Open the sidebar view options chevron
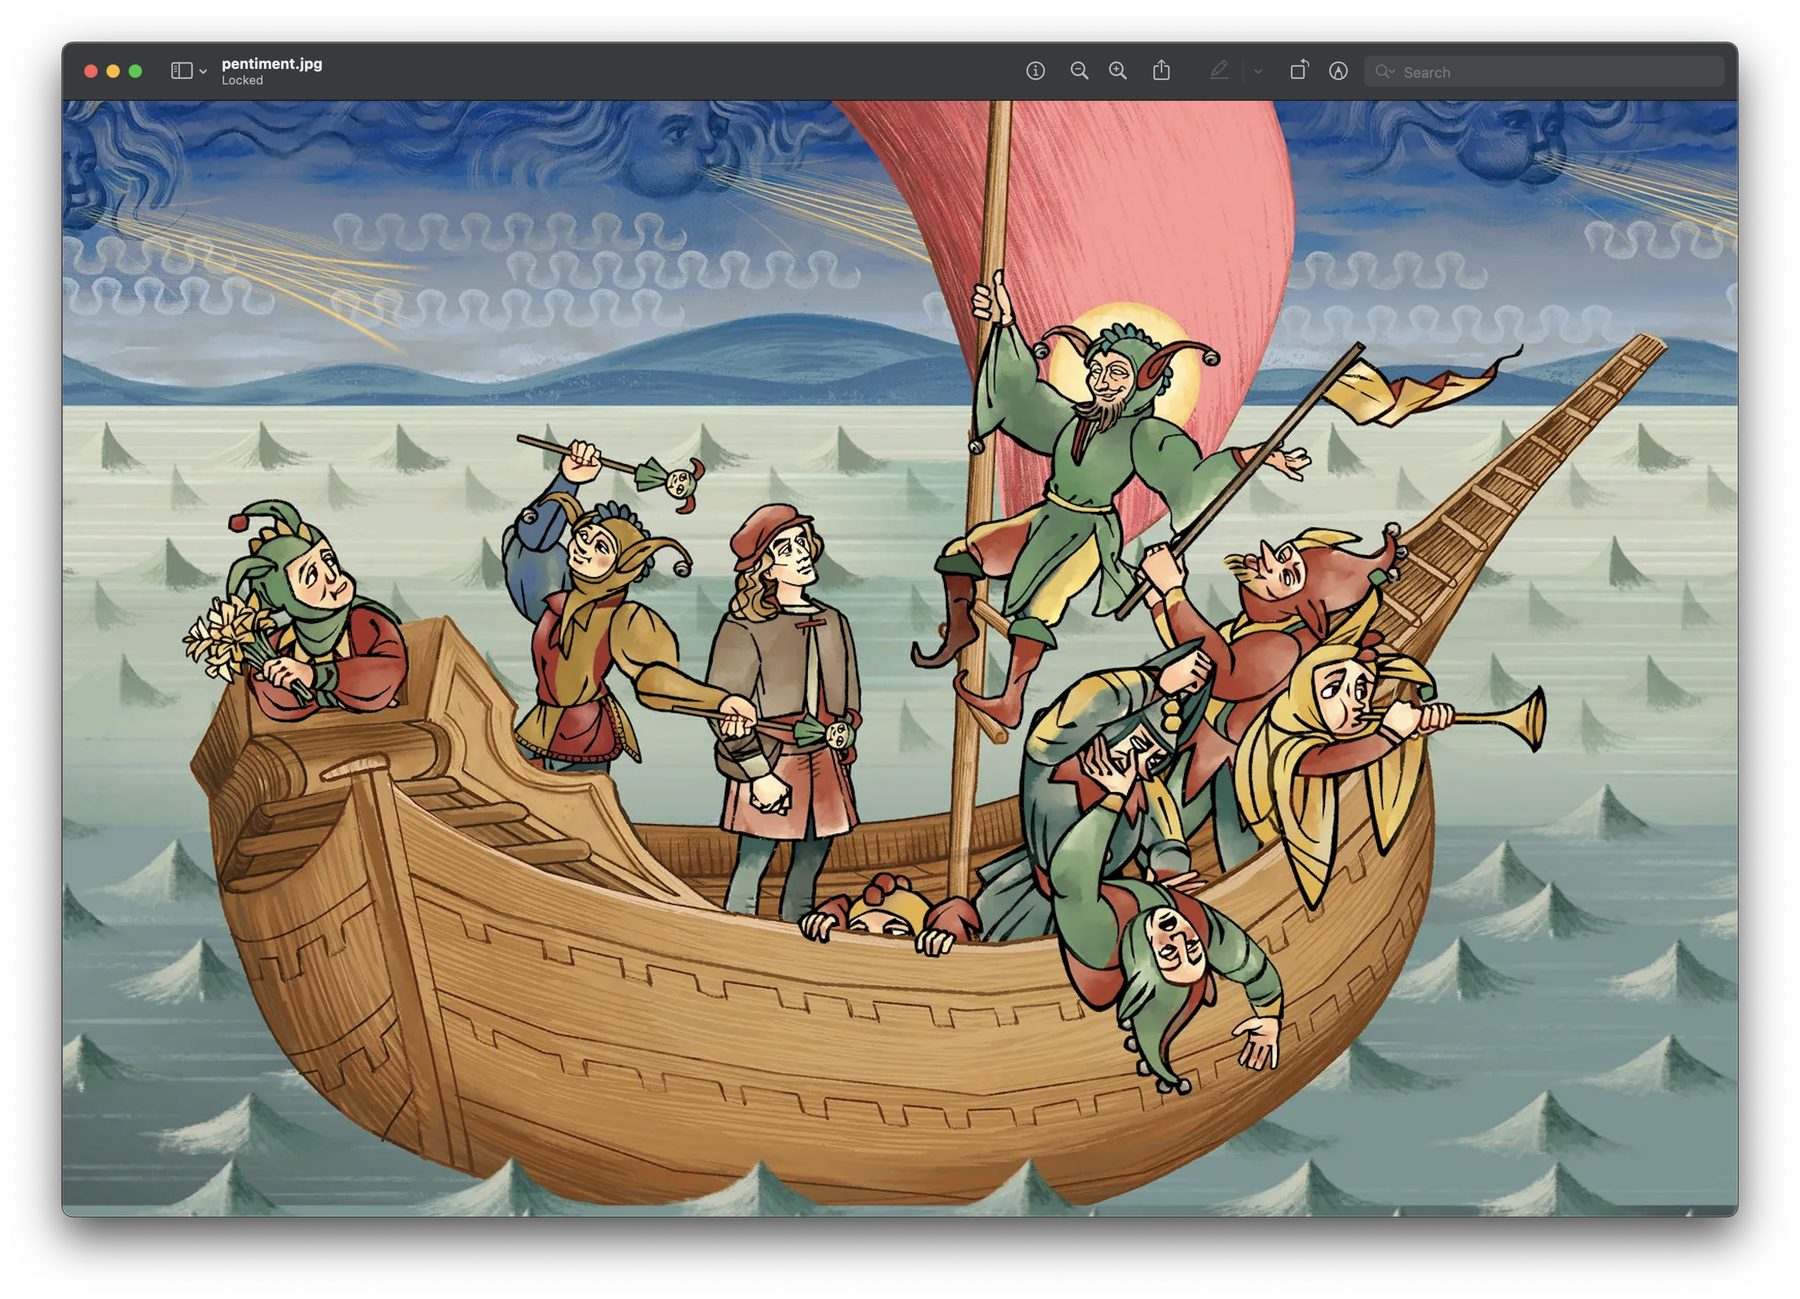Screen dimensions: 1800x1299 click(203, 72)
